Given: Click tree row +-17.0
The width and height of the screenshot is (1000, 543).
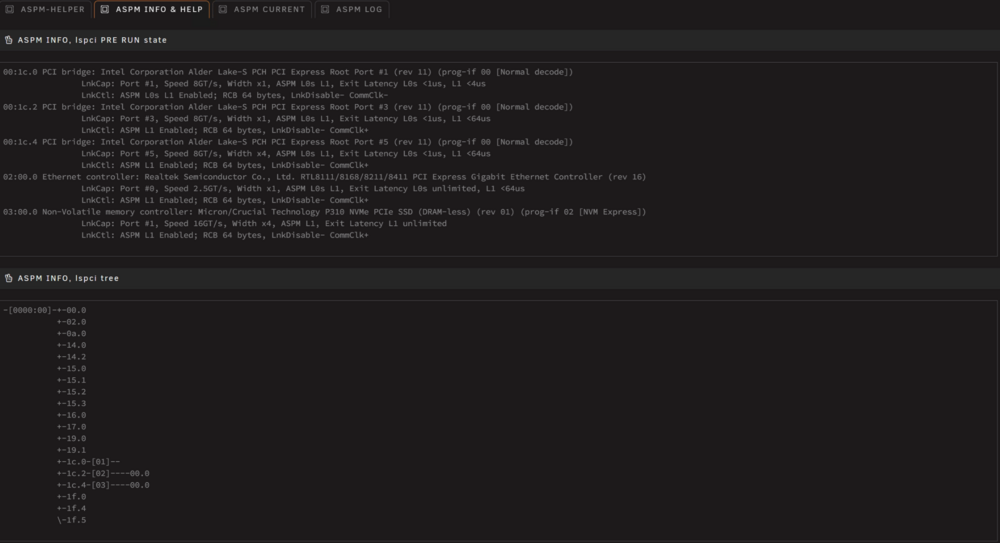Looking at the screenshot, I should tap(71, 427).
